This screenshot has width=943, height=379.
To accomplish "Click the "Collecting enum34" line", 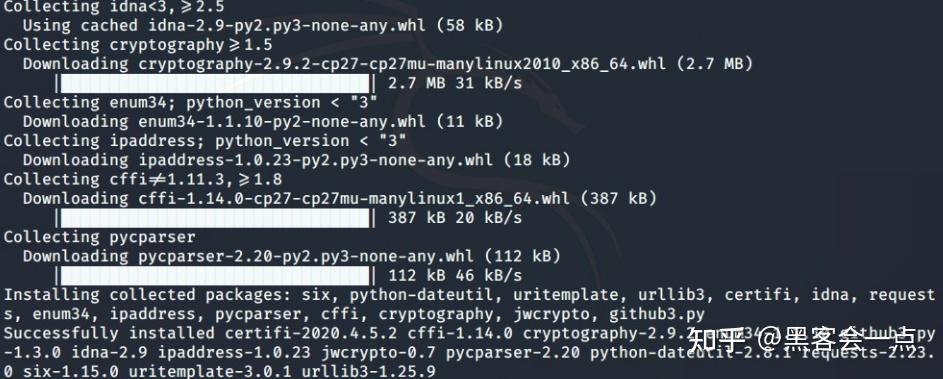I will (191, 102).
